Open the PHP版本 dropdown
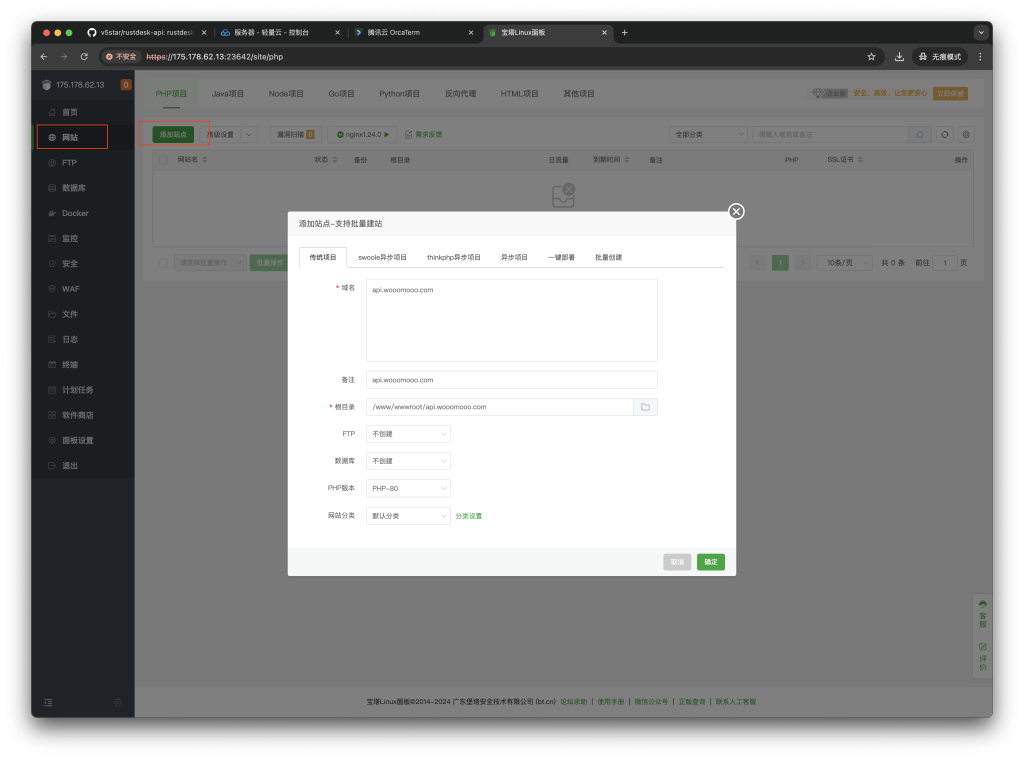 (408, 489)
